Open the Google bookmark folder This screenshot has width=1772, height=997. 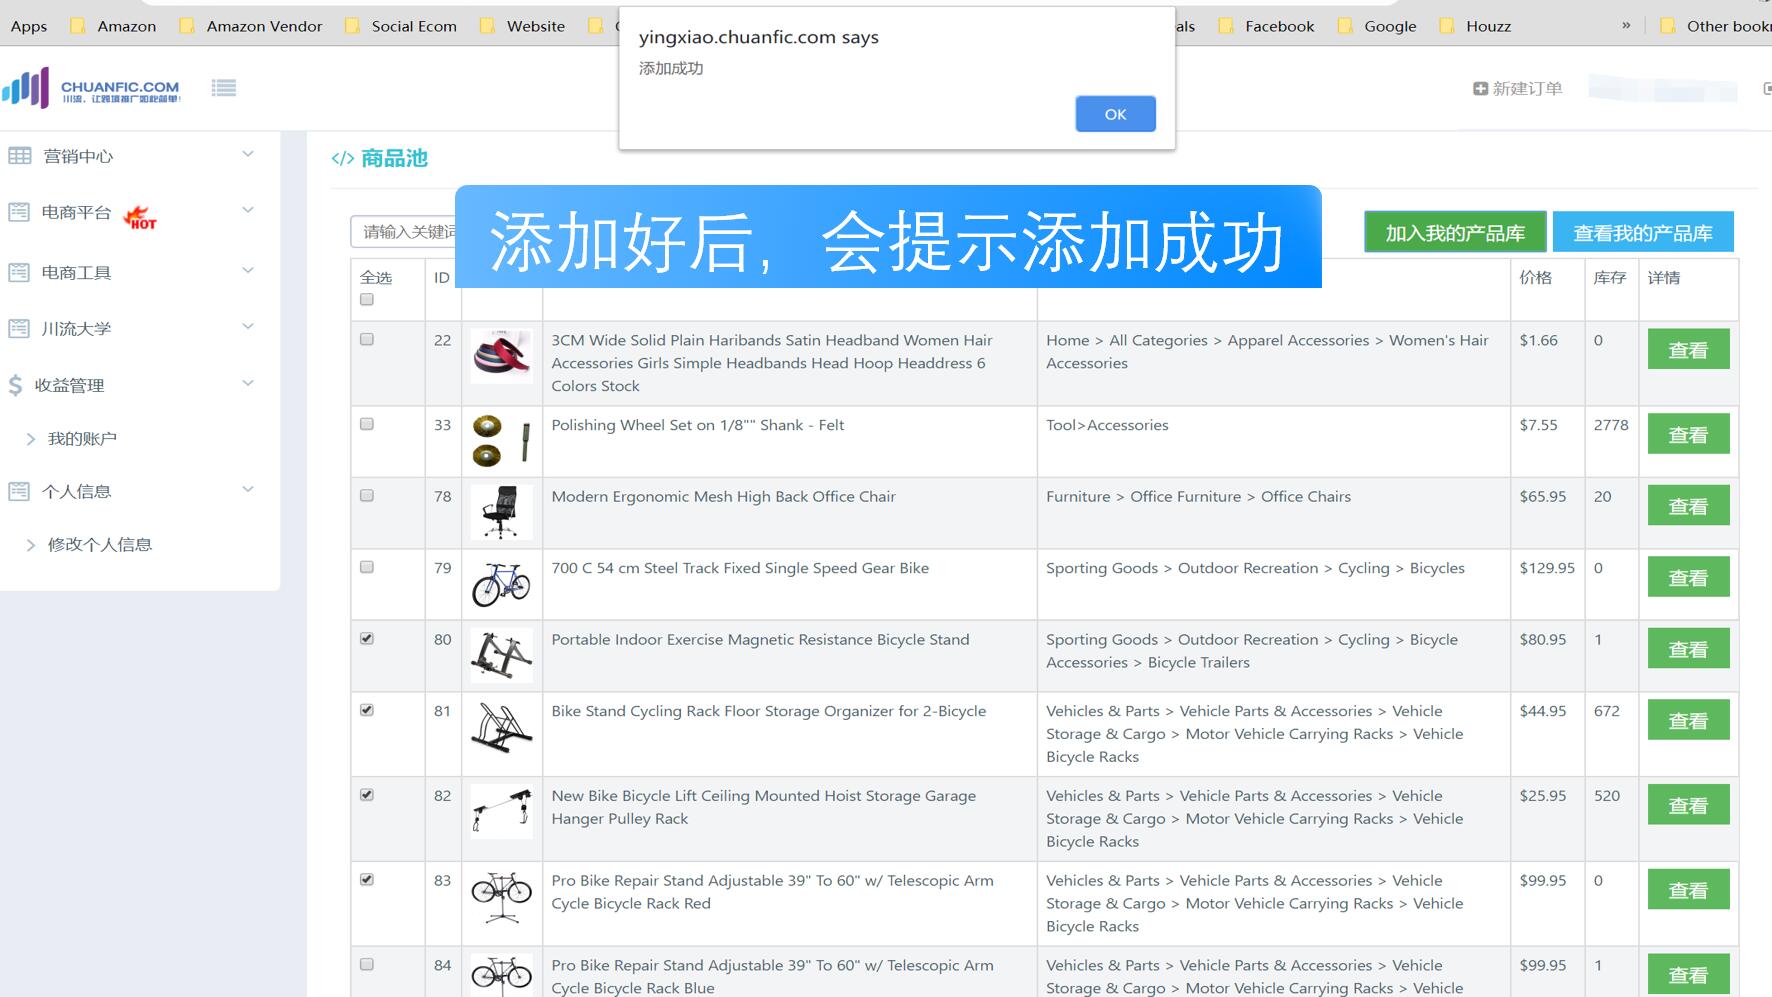(x=1377, y=26)
